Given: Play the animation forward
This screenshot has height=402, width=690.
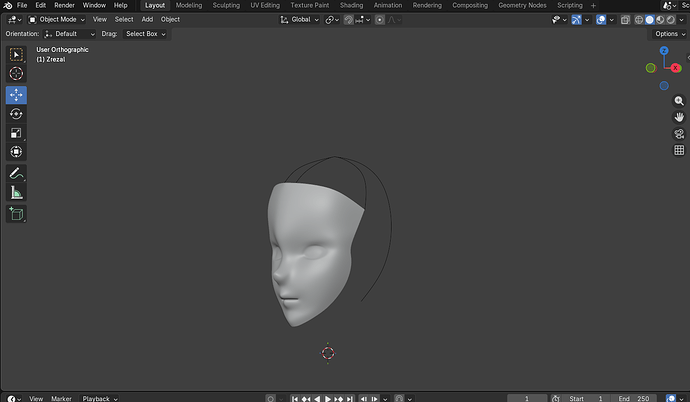Looking at the screenshot, I should pyautogui.click(x=328, y=398).
